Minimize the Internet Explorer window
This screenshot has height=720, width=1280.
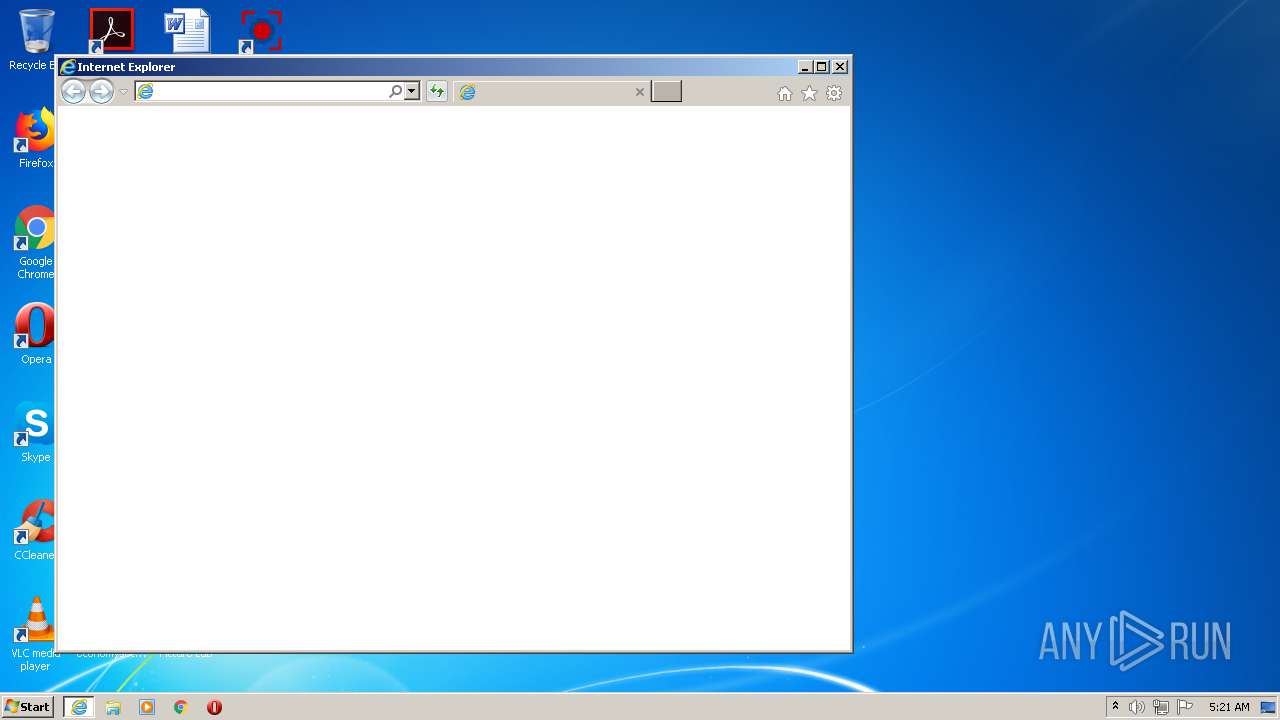click(805, 67)
